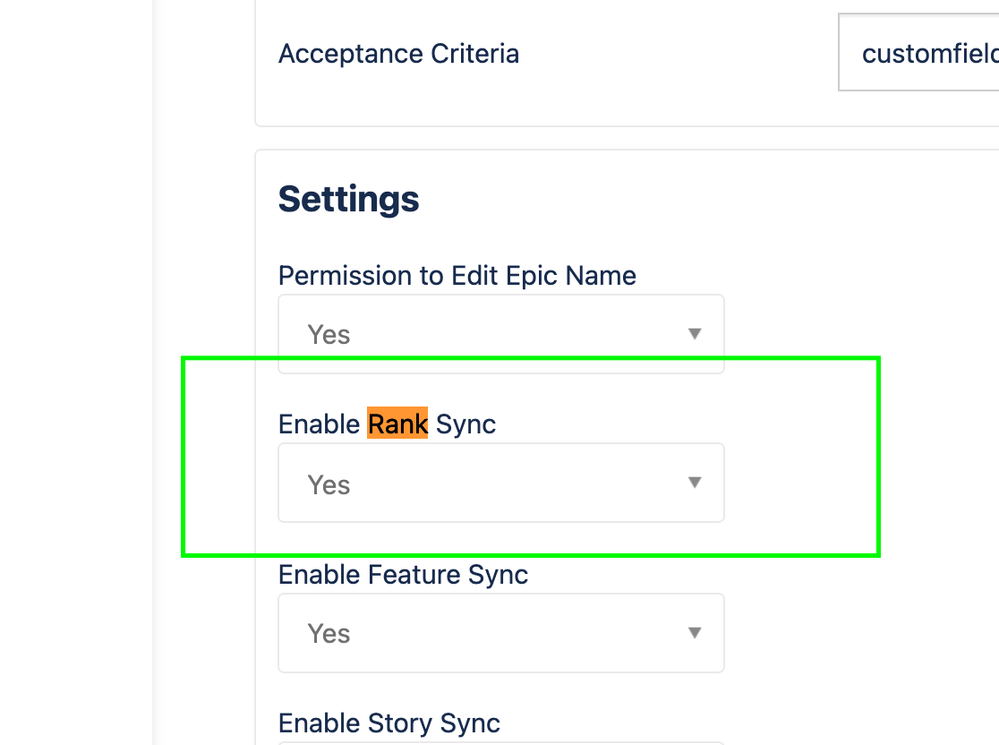The width and height of the screenshot is (999, 745).
Task: Click the Yes value in Feature Sync
Action: pos(329,634)
